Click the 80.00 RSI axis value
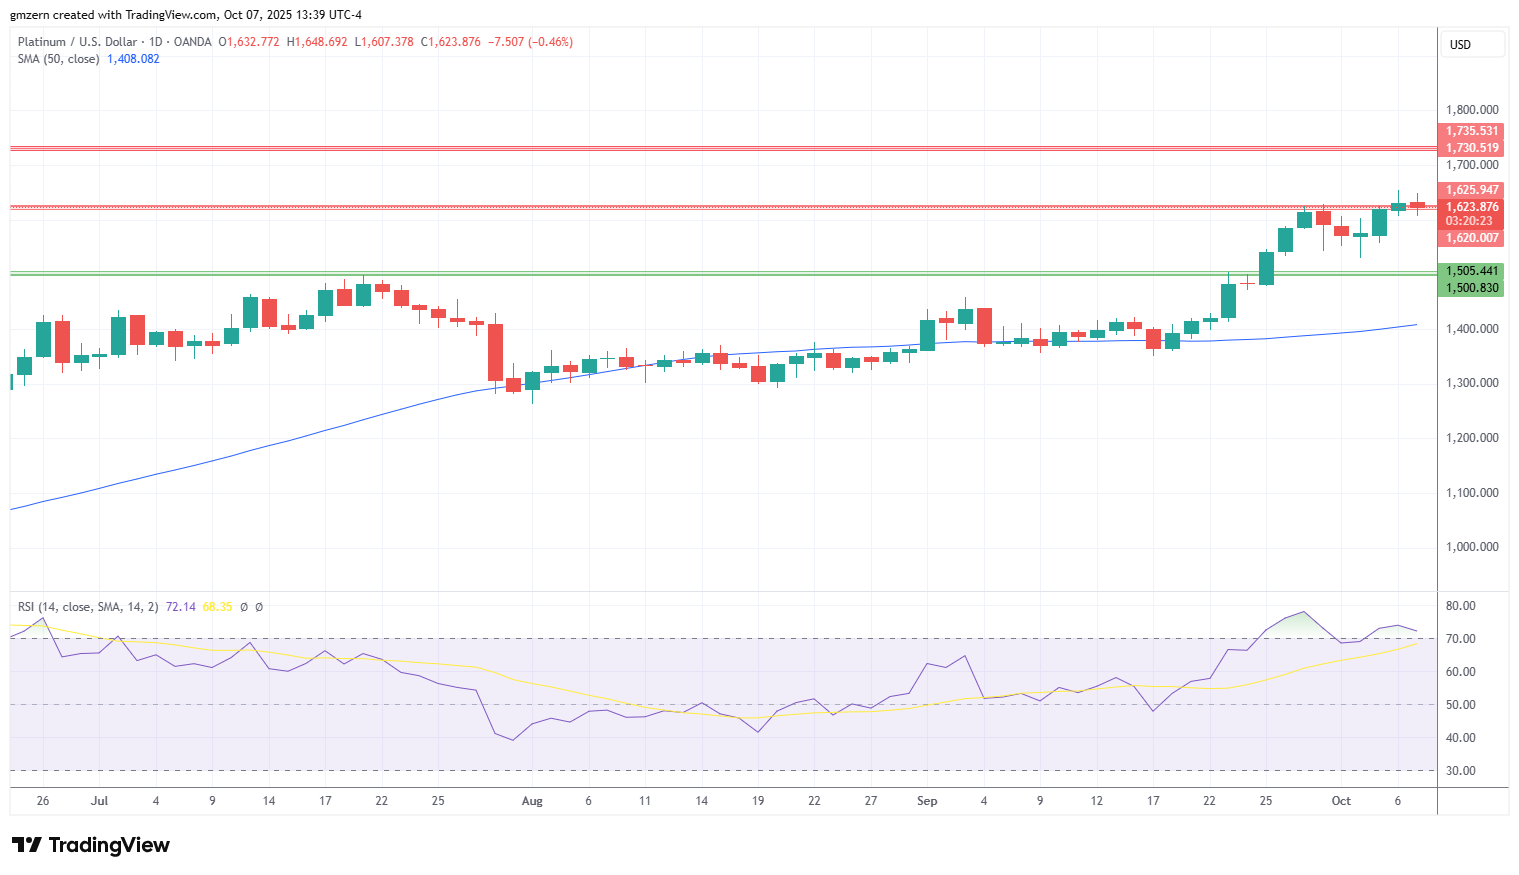The height and width of the screenshot is (875, 1519). click(1461, 606)
